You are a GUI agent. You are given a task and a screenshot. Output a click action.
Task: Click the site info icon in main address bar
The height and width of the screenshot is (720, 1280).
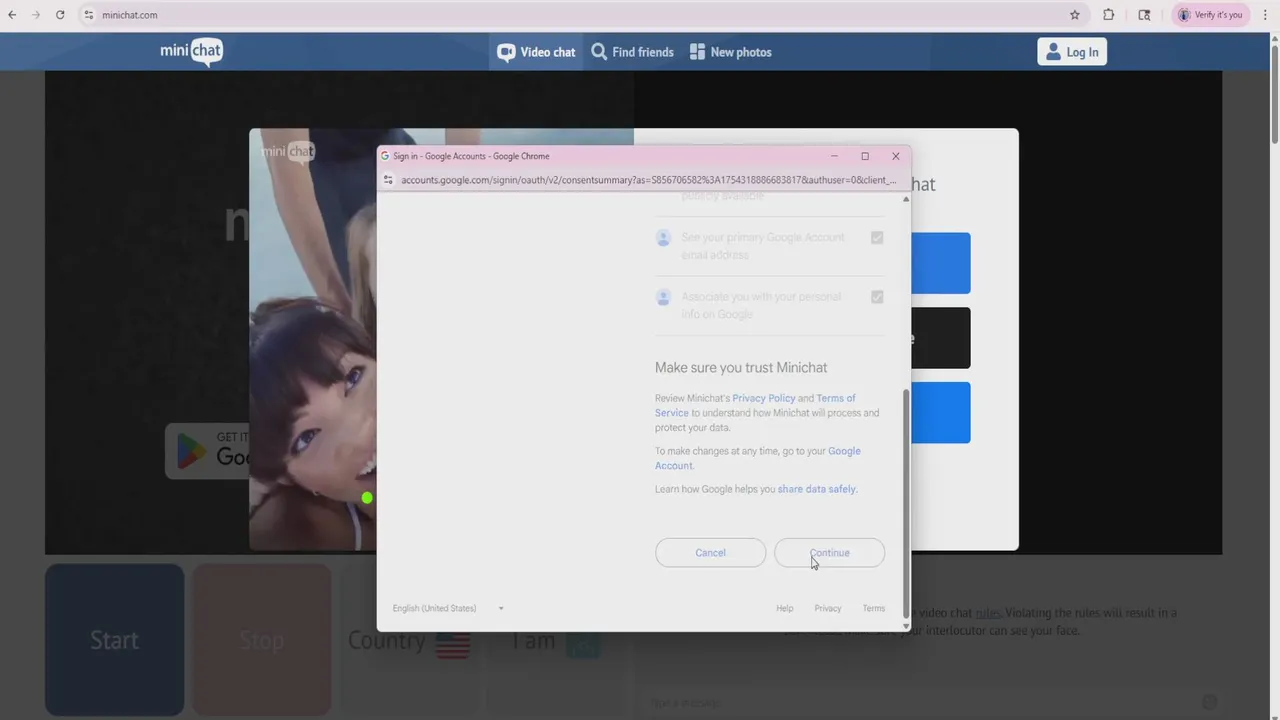coord(89,15)
